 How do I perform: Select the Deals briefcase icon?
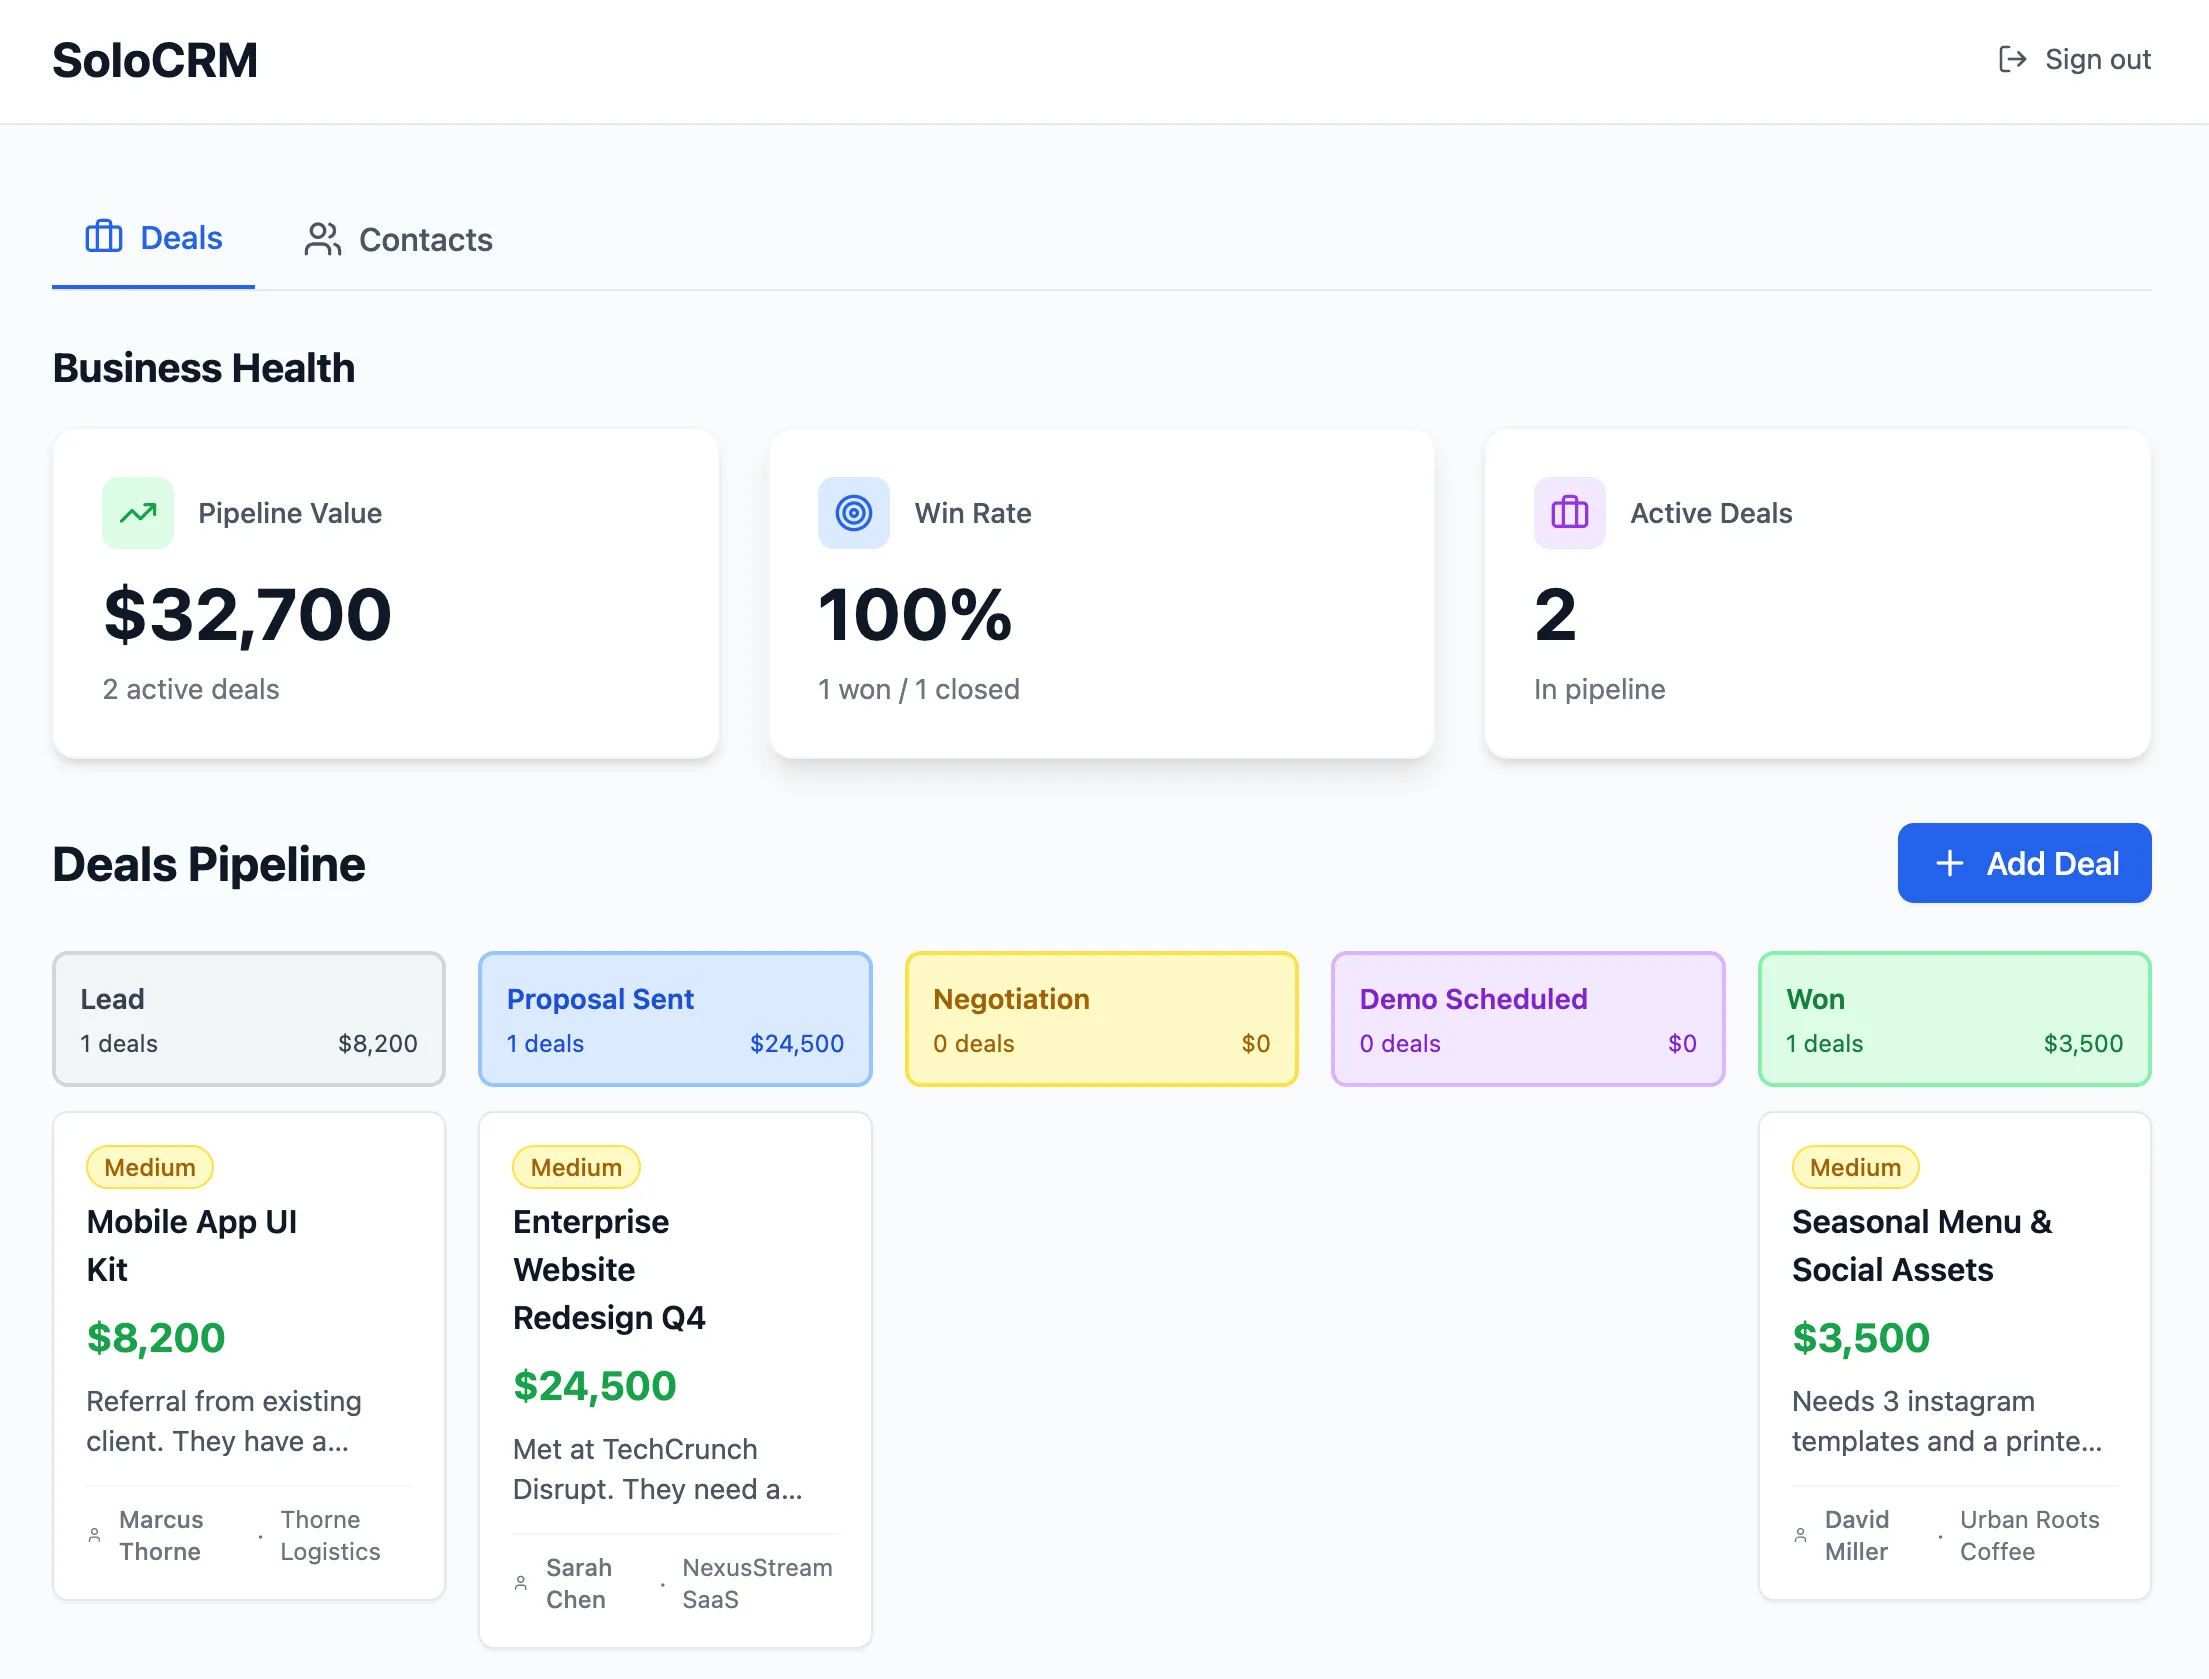point(105,238)
